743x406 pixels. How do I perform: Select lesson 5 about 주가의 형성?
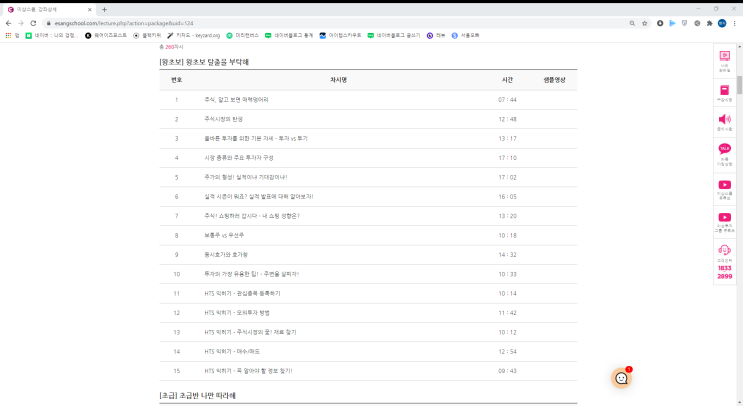click(x=245, y=177)
